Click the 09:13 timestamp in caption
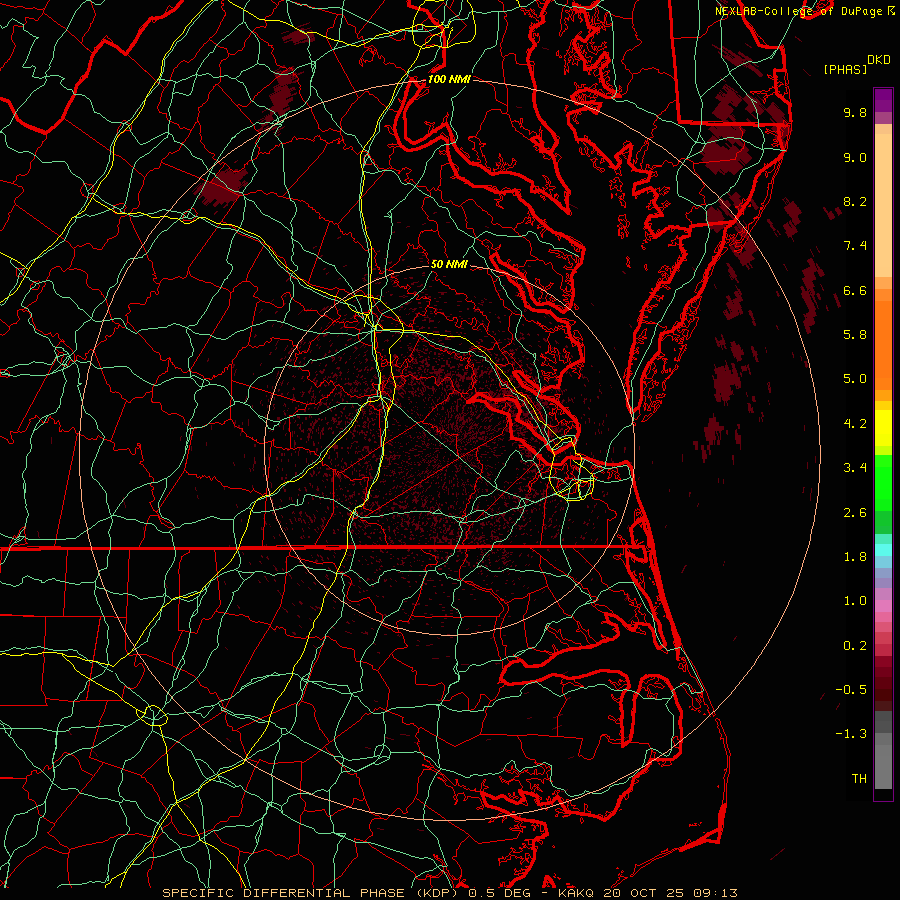Viewport: 900px width, 900px height. [x=717, y=893]
